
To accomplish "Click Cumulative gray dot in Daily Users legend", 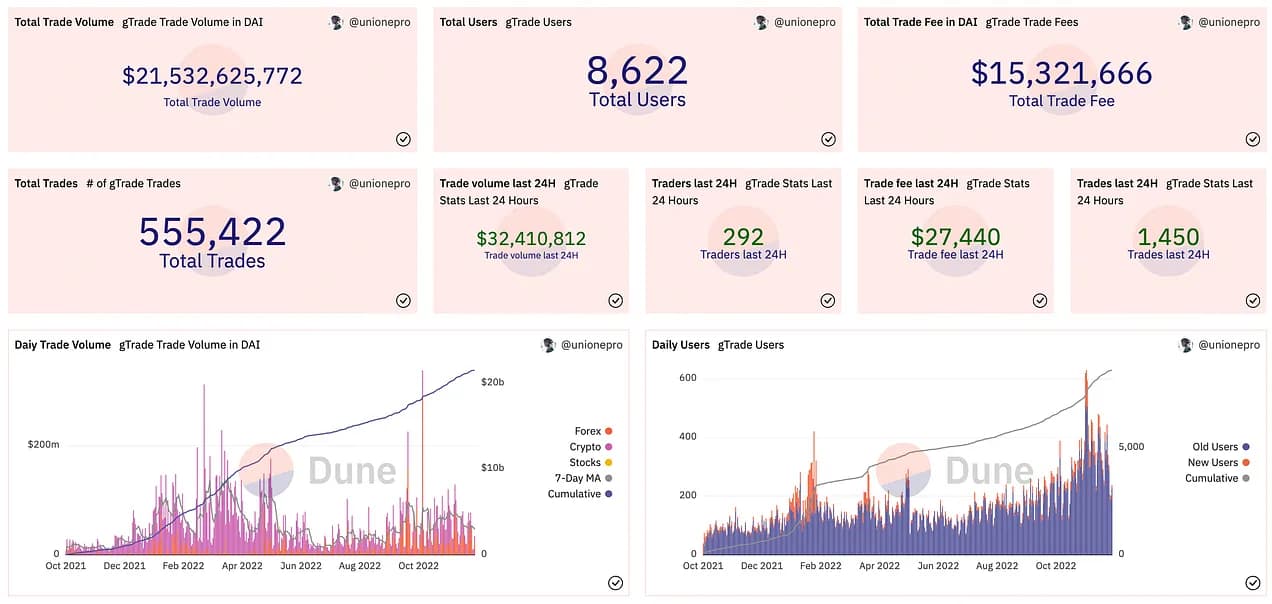I will (1245, 479).
